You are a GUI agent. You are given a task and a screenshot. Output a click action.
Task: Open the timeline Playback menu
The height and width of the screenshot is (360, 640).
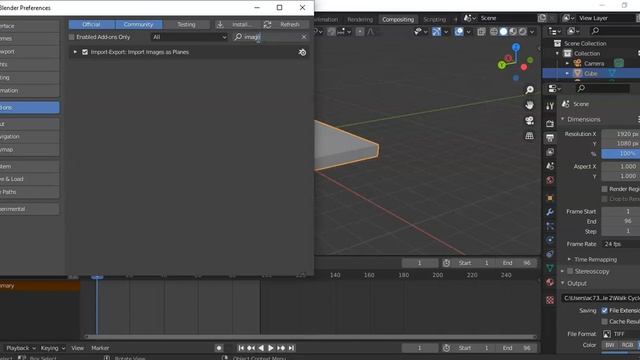21,348
